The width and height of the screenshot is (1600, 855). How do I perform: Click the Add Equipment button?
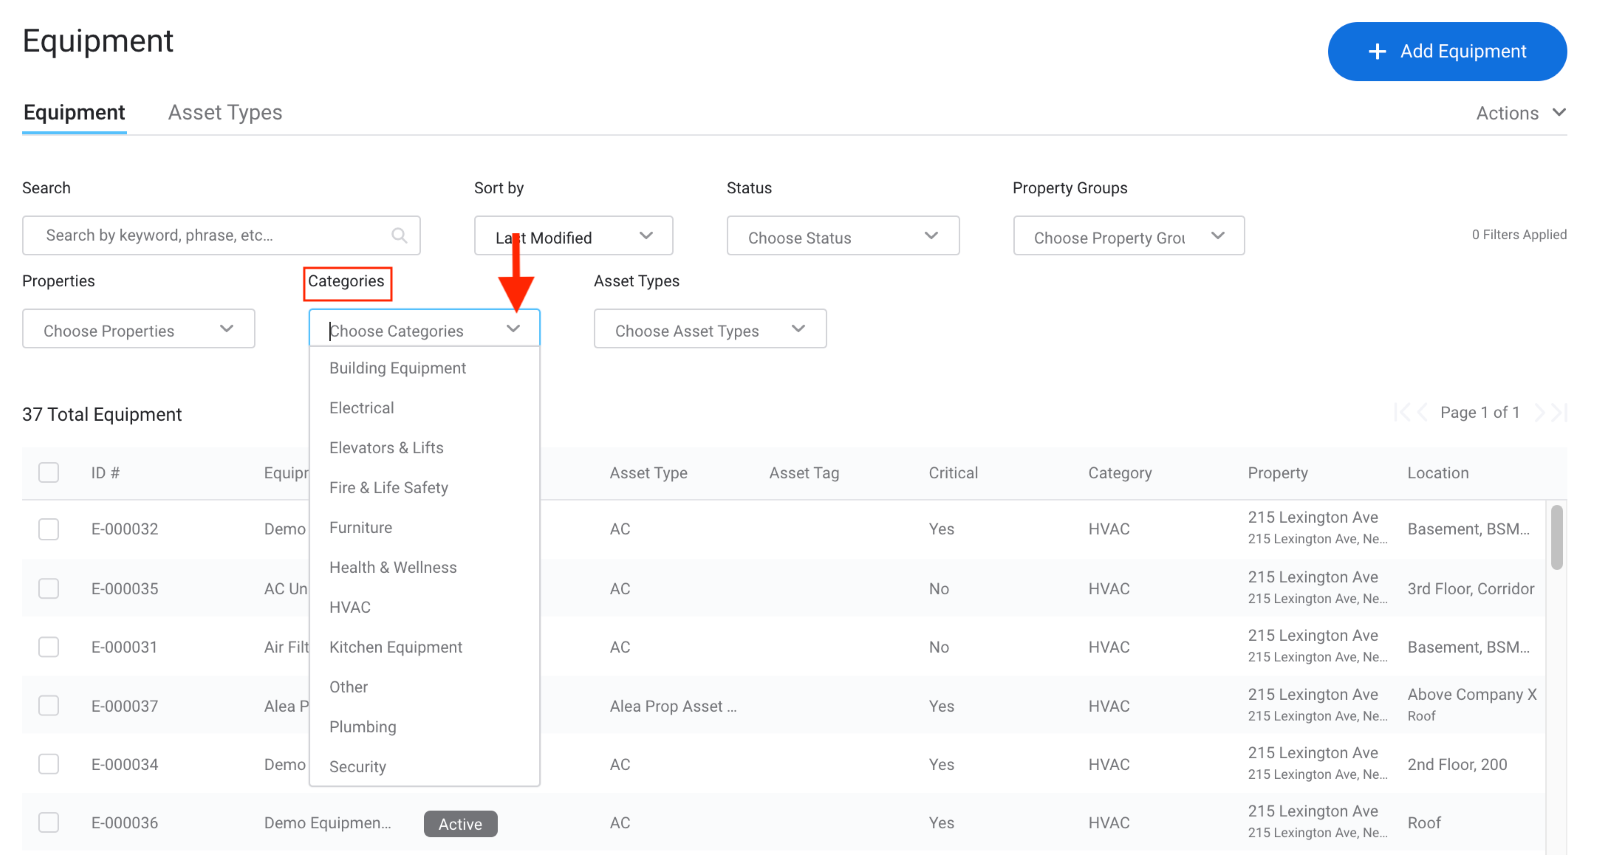click(x=1446, y=52)
